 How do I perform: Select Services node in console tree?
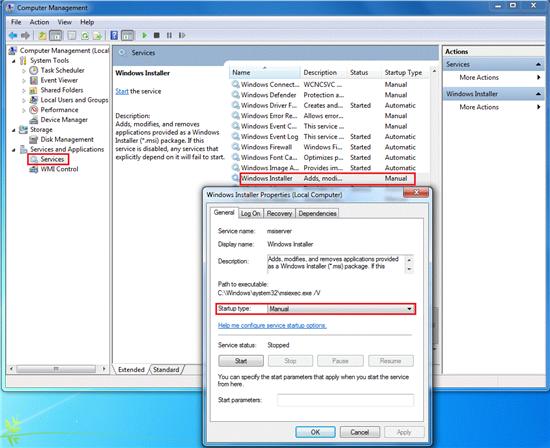tap(52, 159)
